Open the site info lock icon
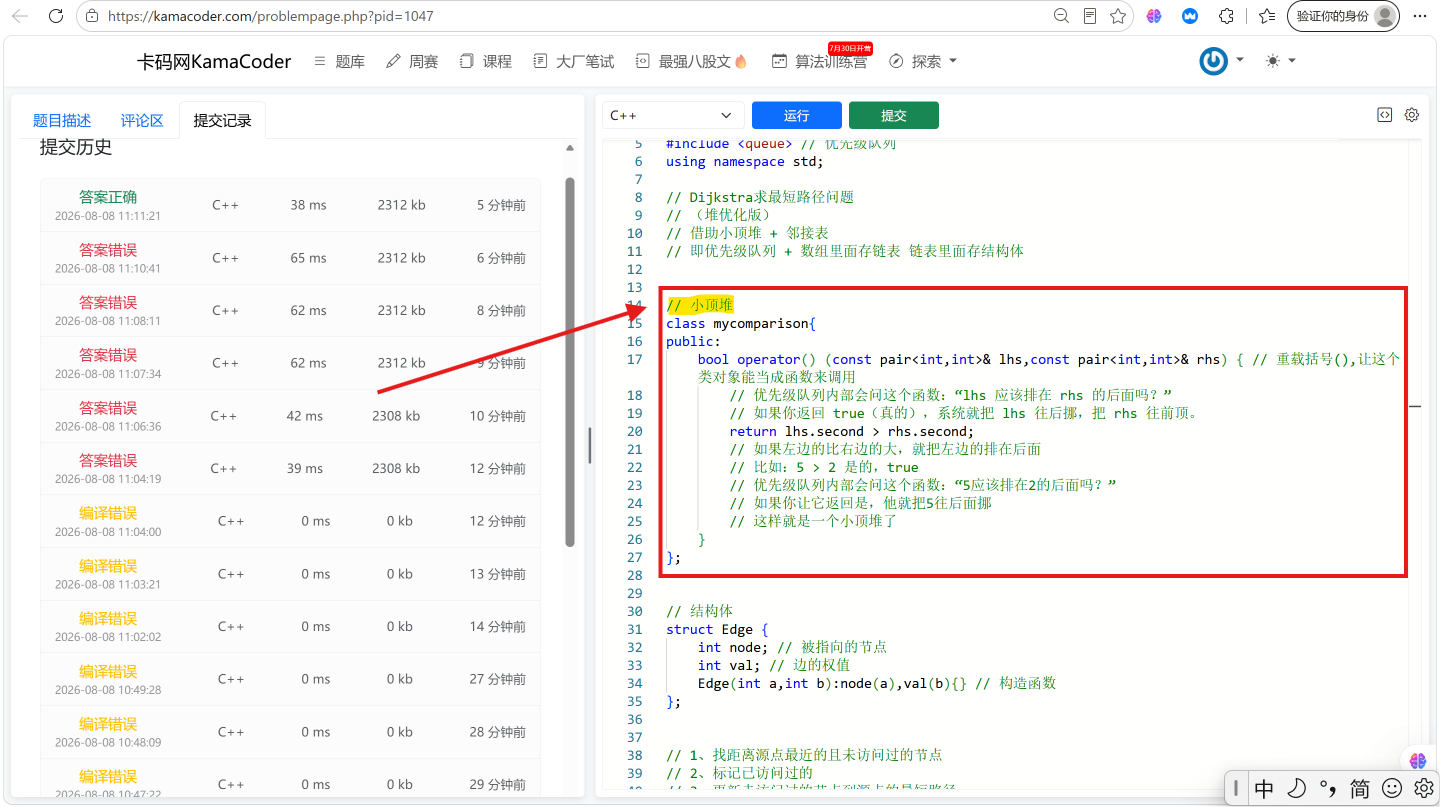This screenshot has width=1440, height=807. (x=92, y=16)
